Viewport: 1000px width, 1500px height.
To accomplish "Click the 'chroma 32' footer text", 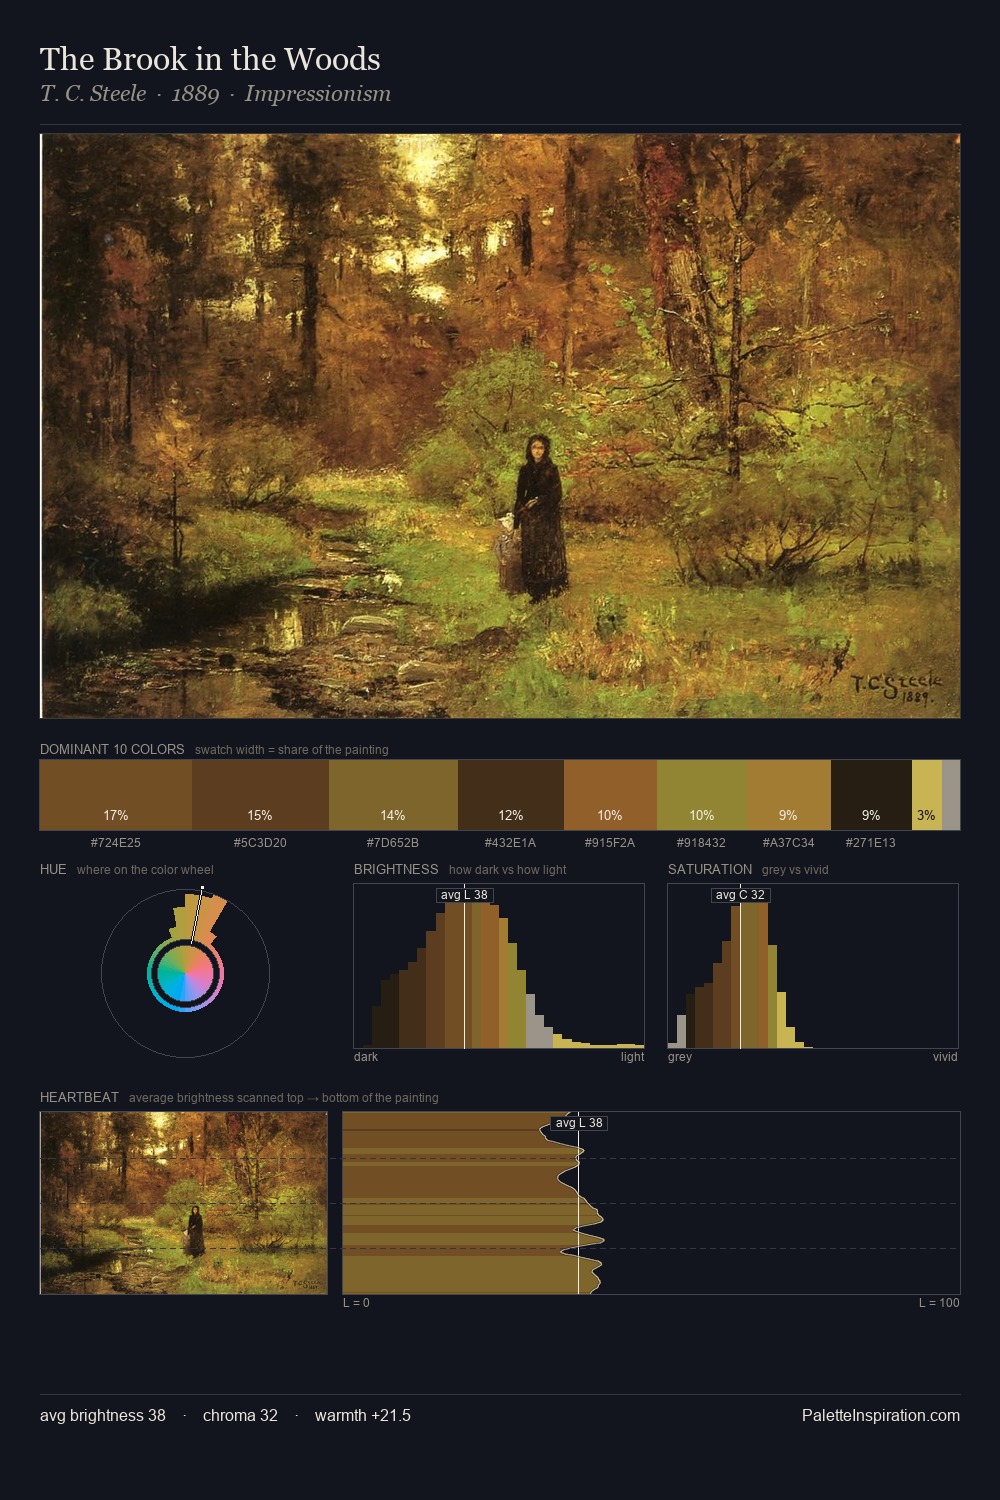I will pyautogui.click(x=240, y=1415).
